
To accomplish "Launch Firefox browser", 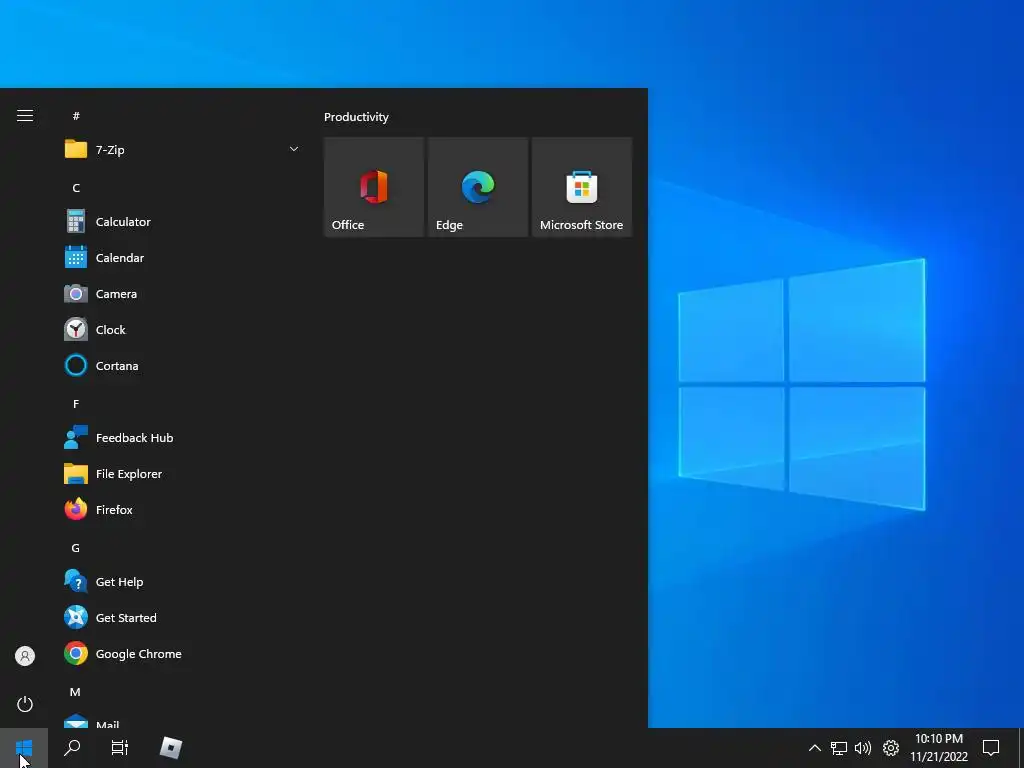I will pyautogui.click(x=183, y=510).
